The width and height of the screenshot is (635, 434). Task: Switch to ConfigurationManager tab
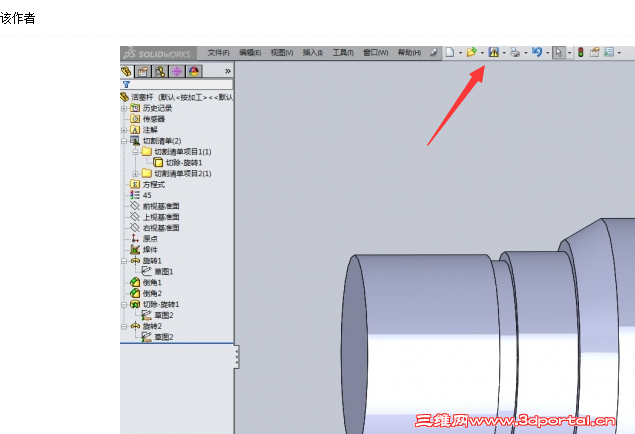coord(160,72)
